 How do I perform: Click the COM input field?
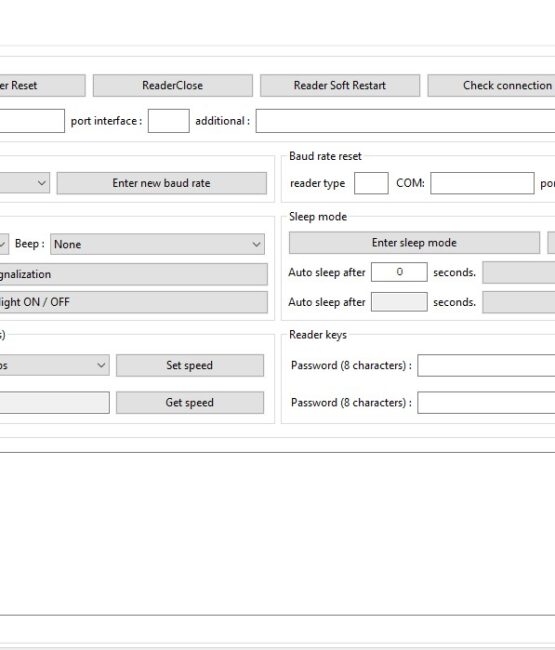pyautogui.click(x=482, y=183)
